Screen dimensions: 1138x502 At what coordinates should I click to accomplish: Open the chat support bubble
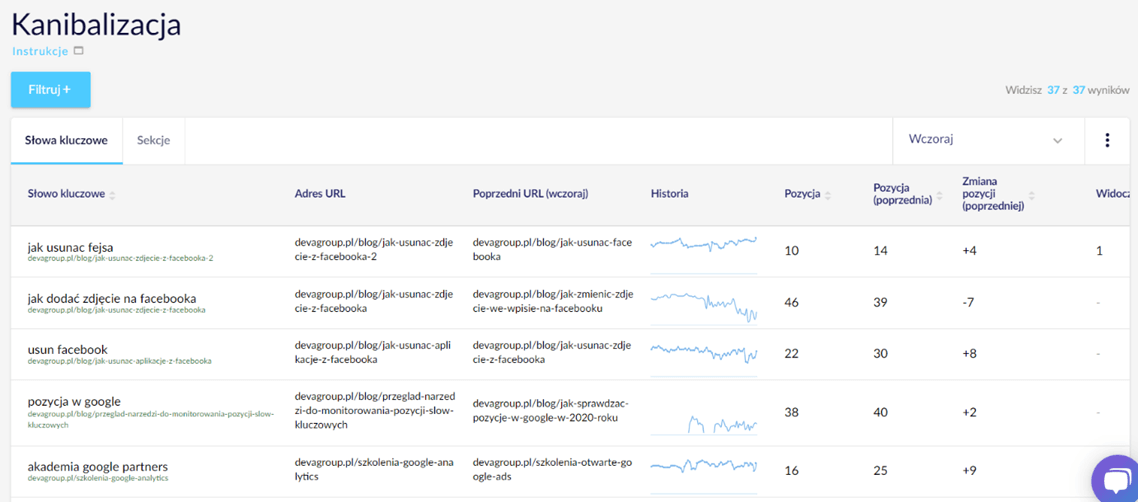click(x=1114, y=480)
